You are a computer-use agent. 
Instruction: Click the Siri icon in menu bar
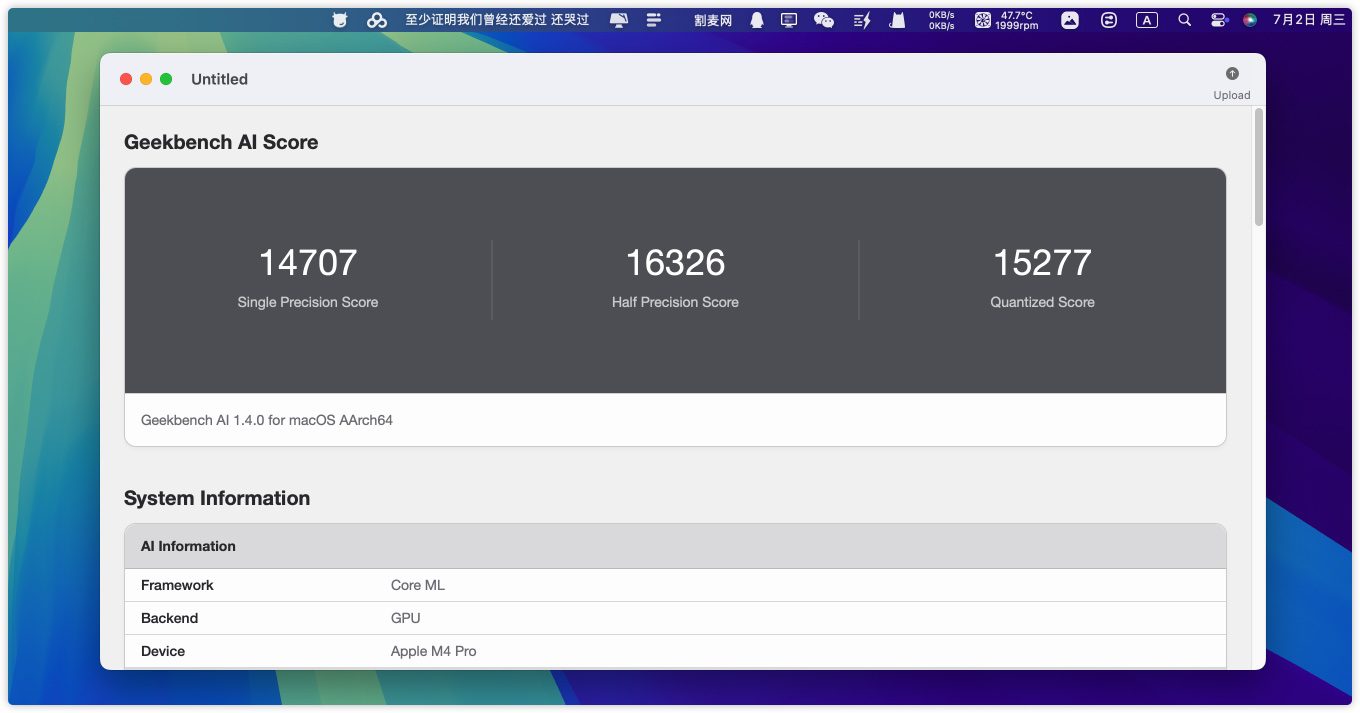(1250, 20)
